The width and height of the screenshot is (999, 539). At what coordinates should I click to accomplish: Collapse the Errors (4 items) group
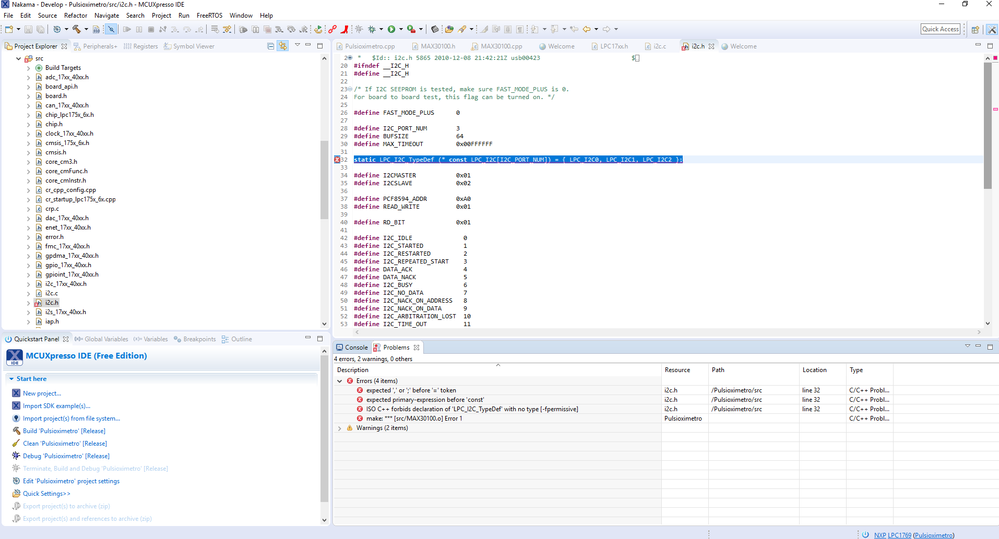[340, 381]
